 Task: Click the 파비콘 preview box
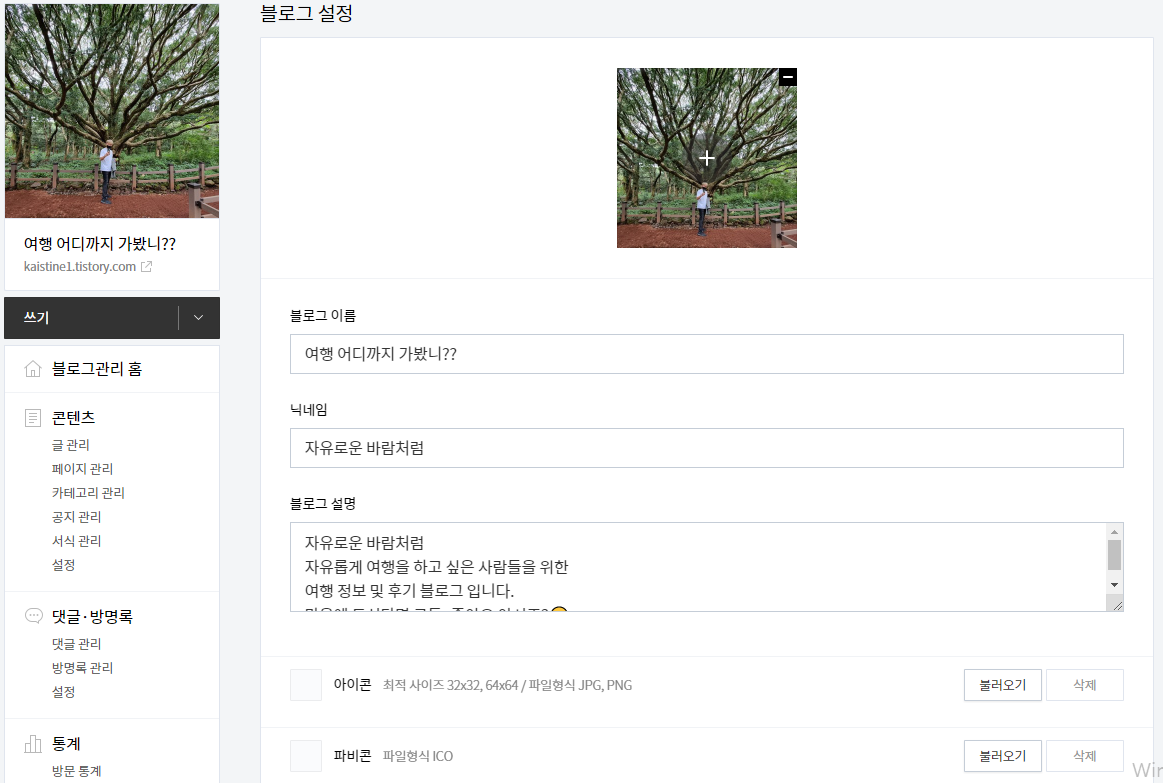(x=306, y=756)
